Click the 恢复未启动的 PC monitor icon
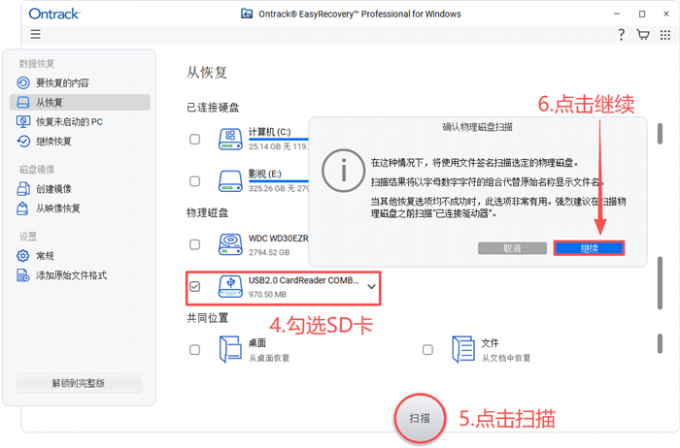The height and width of the screenshot is (448, 680). [23, 121]
